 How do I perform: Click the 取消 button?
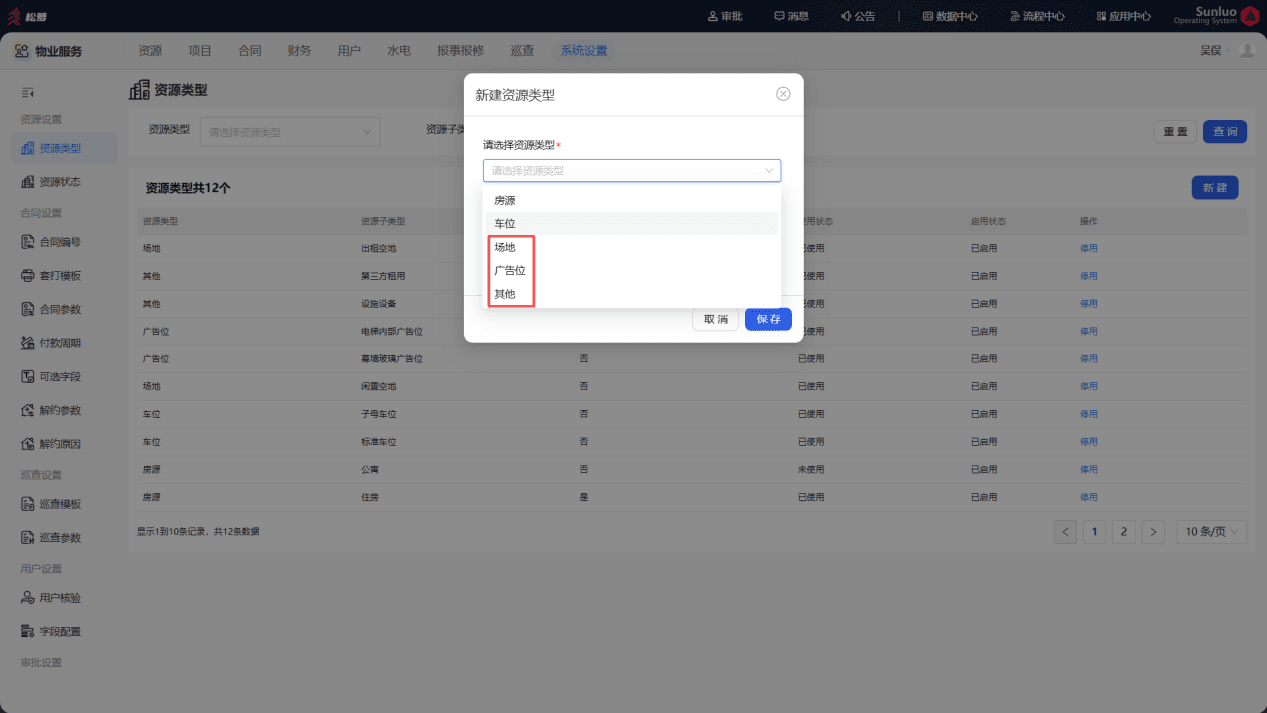(x=715, y=319)
